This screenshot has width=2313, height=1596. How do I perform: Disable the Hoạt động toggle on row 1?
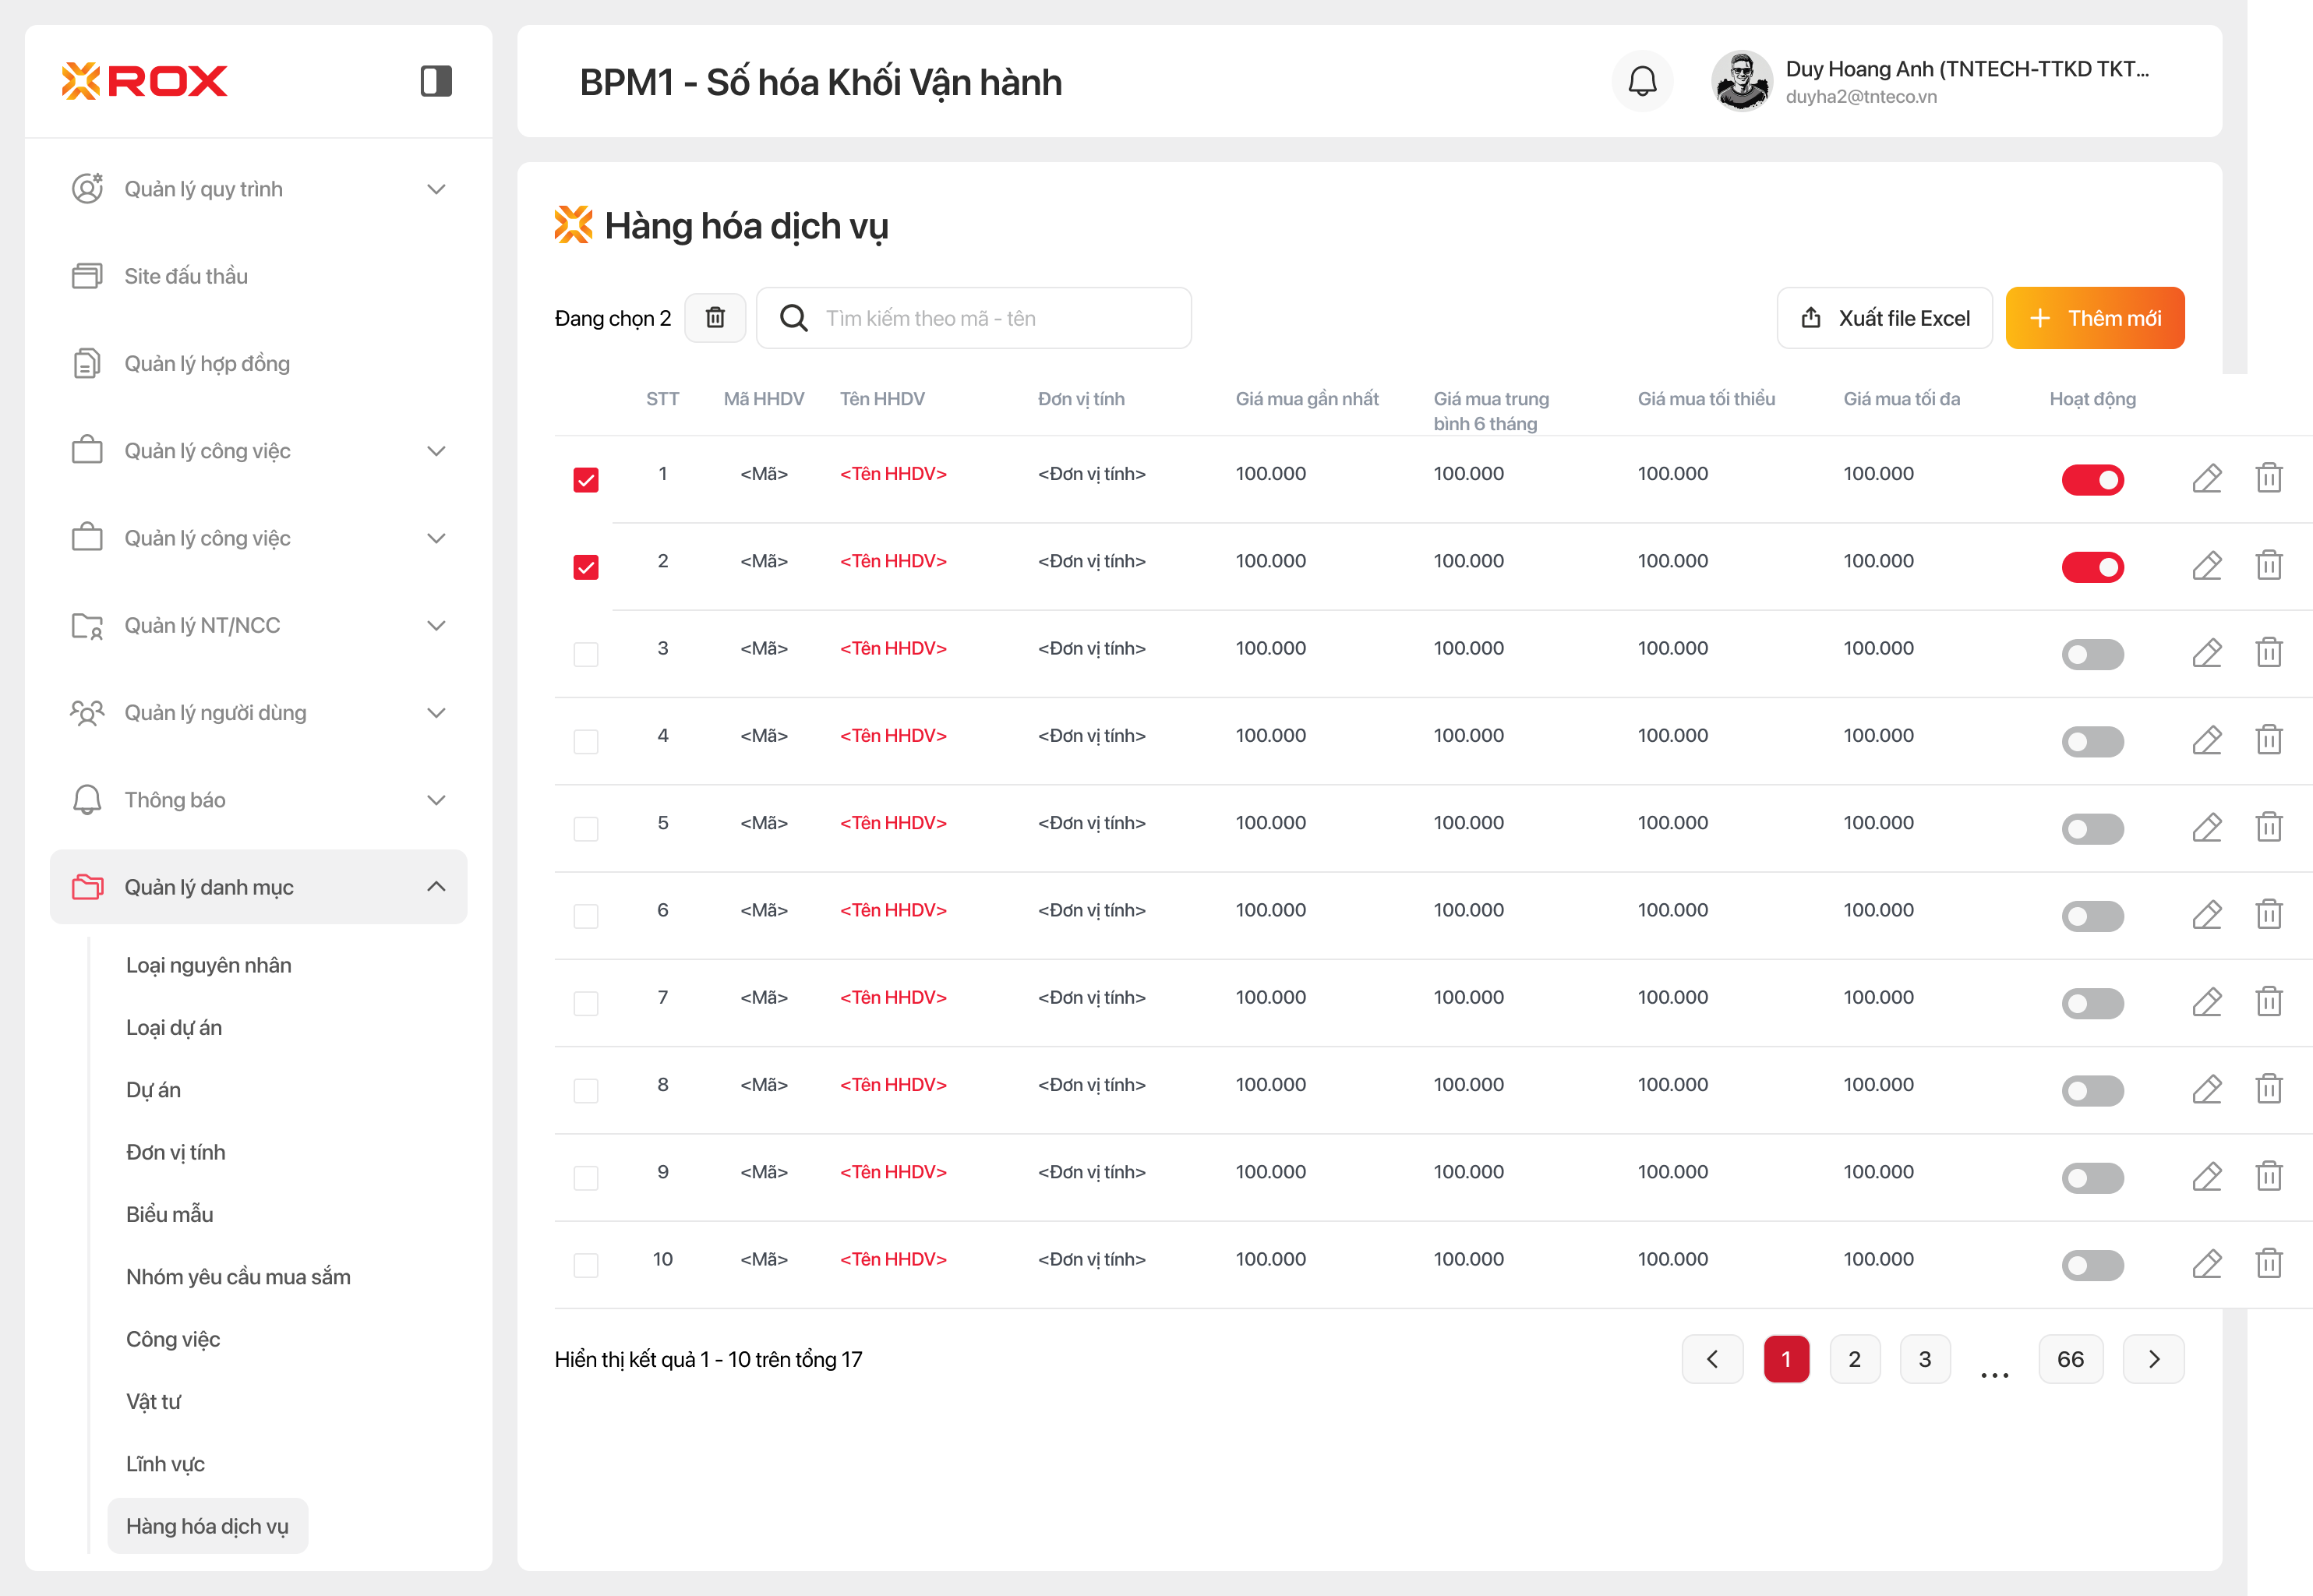(x=2092, y=480)
